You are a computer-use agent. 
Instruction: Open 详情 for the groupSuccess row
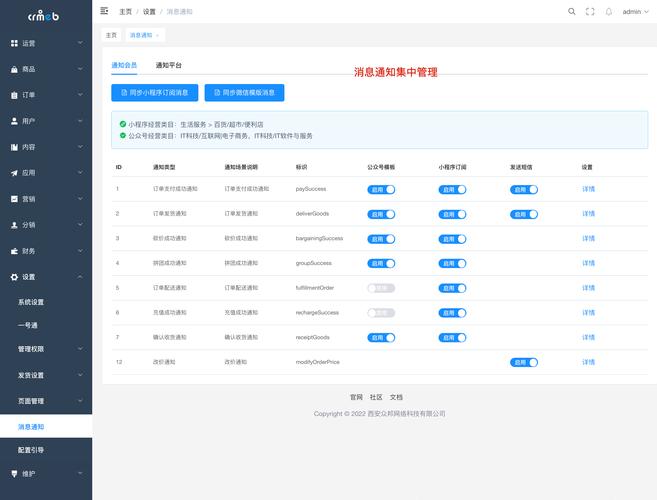coord(588,263)
